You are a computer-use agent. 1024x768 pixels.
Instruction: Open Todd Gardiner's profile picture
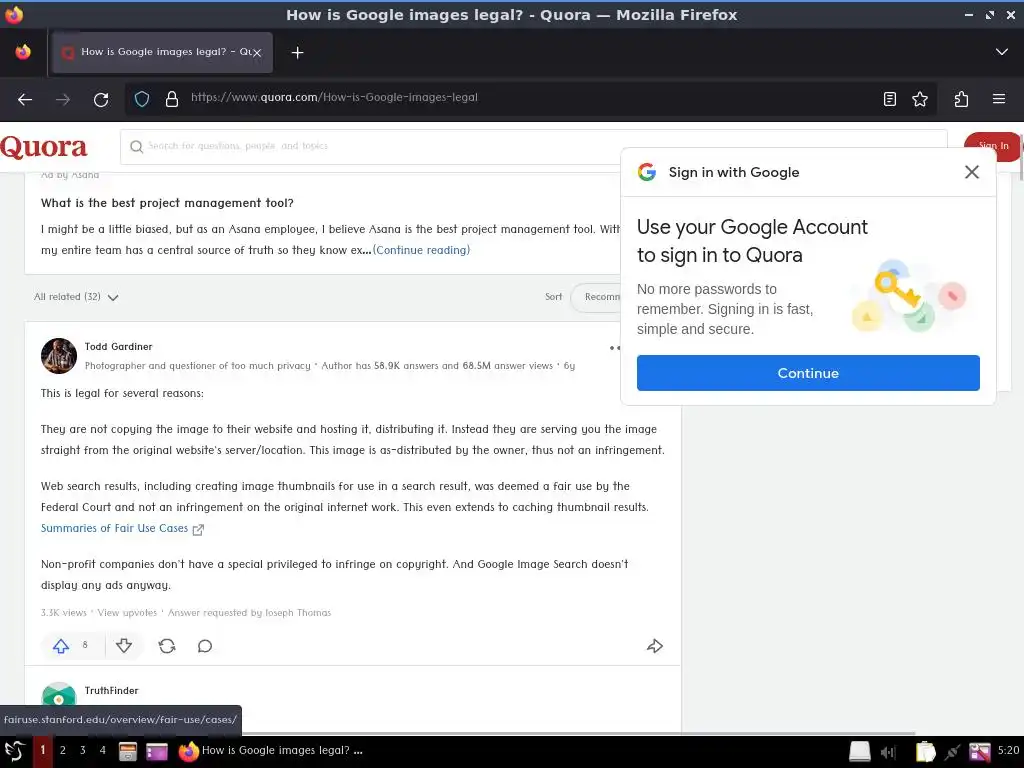pos(59,356)
